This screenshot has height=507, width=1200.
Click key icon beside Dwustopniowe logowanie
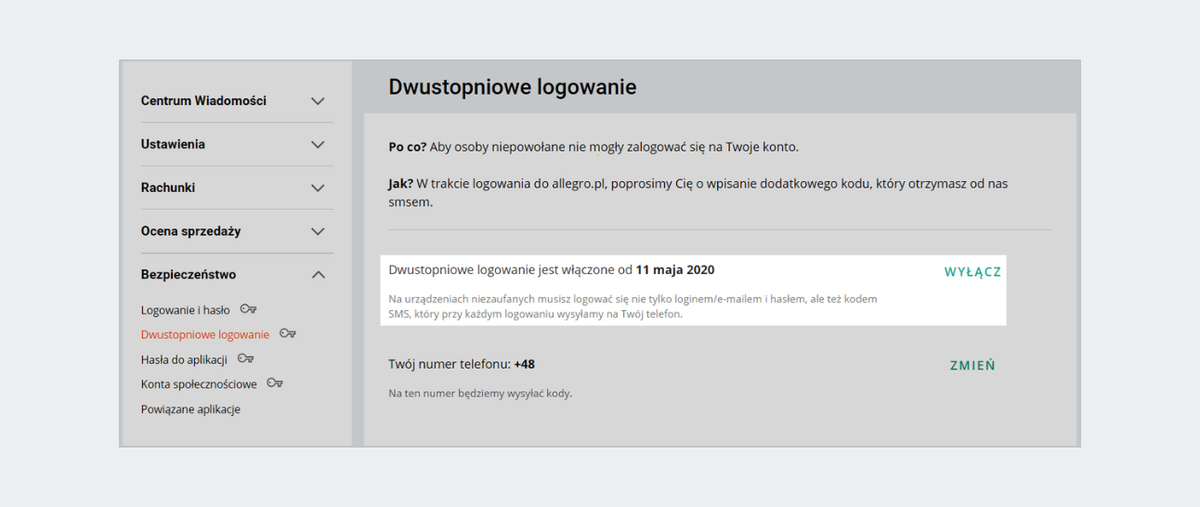point(288,333)
